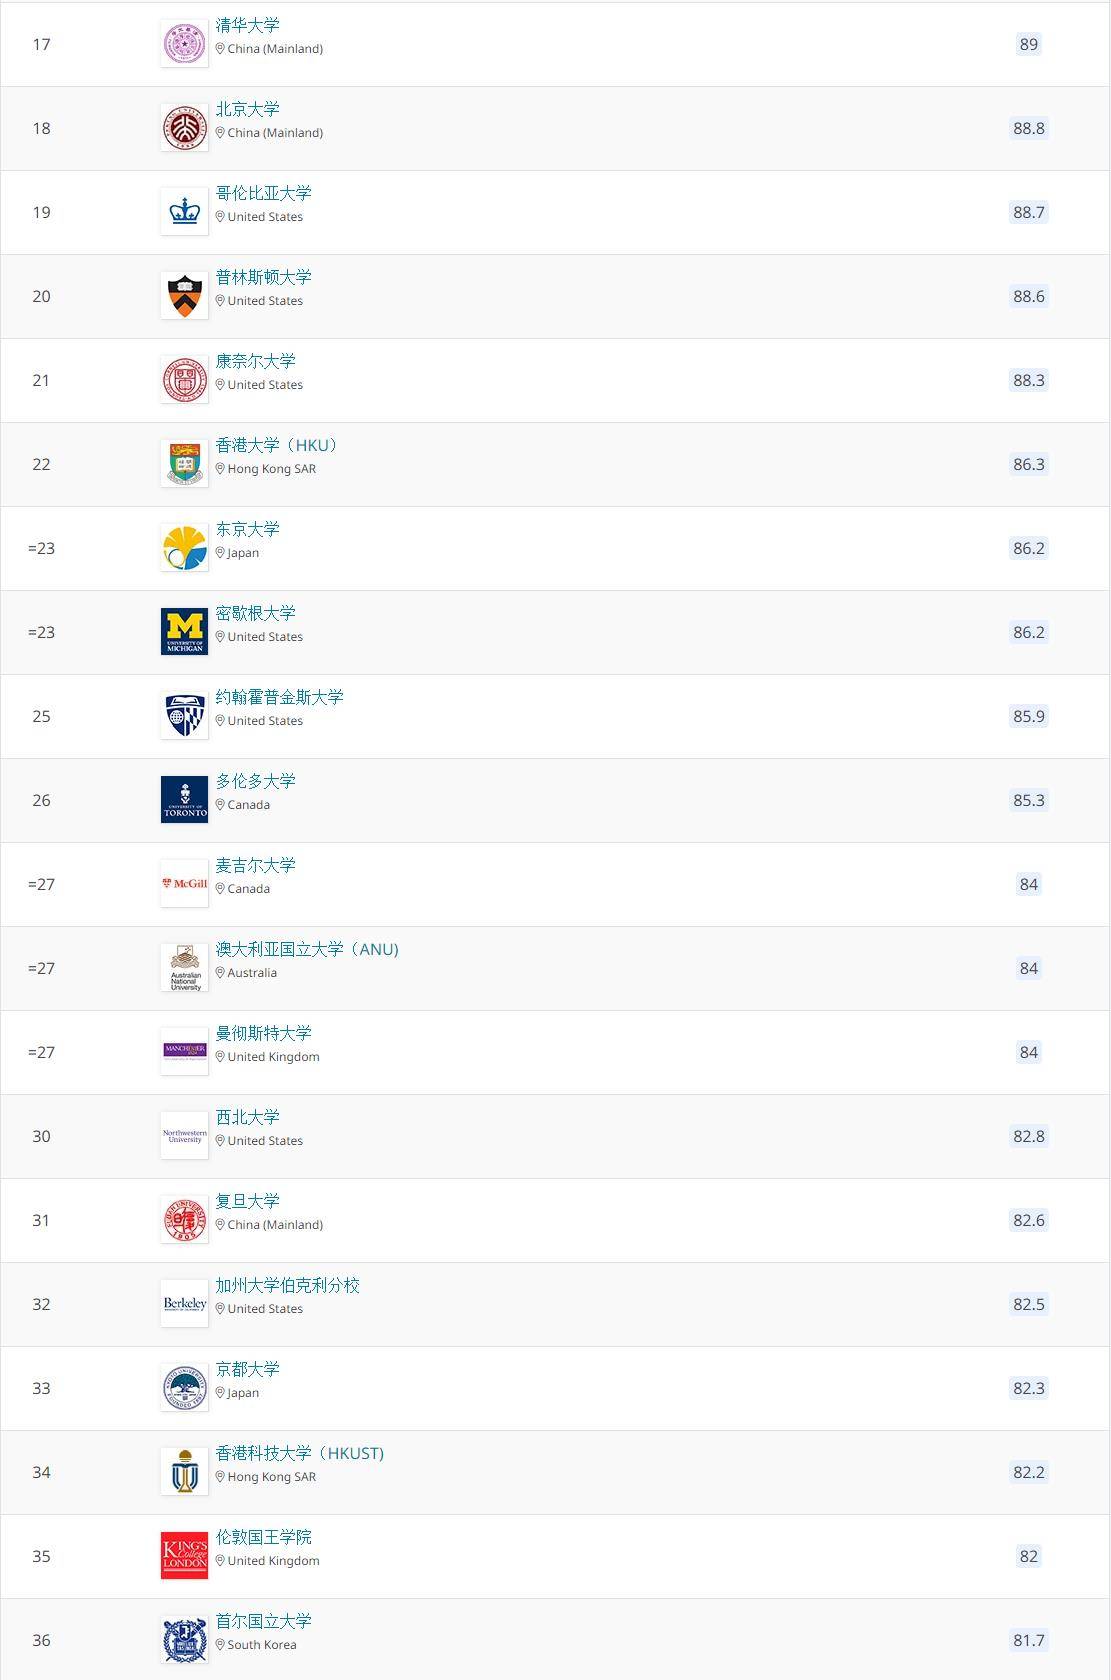Click the University of Toronto logo
The height and width of the screenshot is (1680, 1111).
(184, 800)
